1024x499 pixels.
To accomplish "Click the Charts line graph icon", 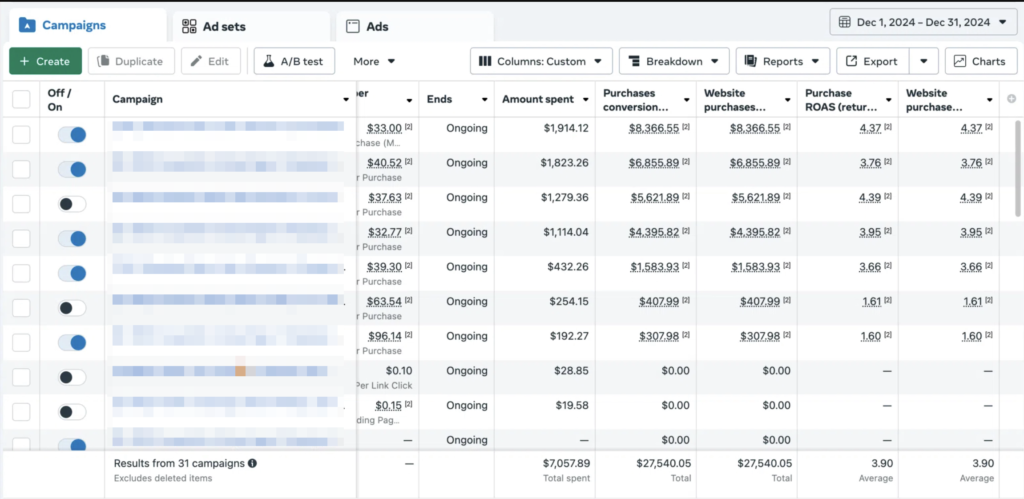I will 960,62.
